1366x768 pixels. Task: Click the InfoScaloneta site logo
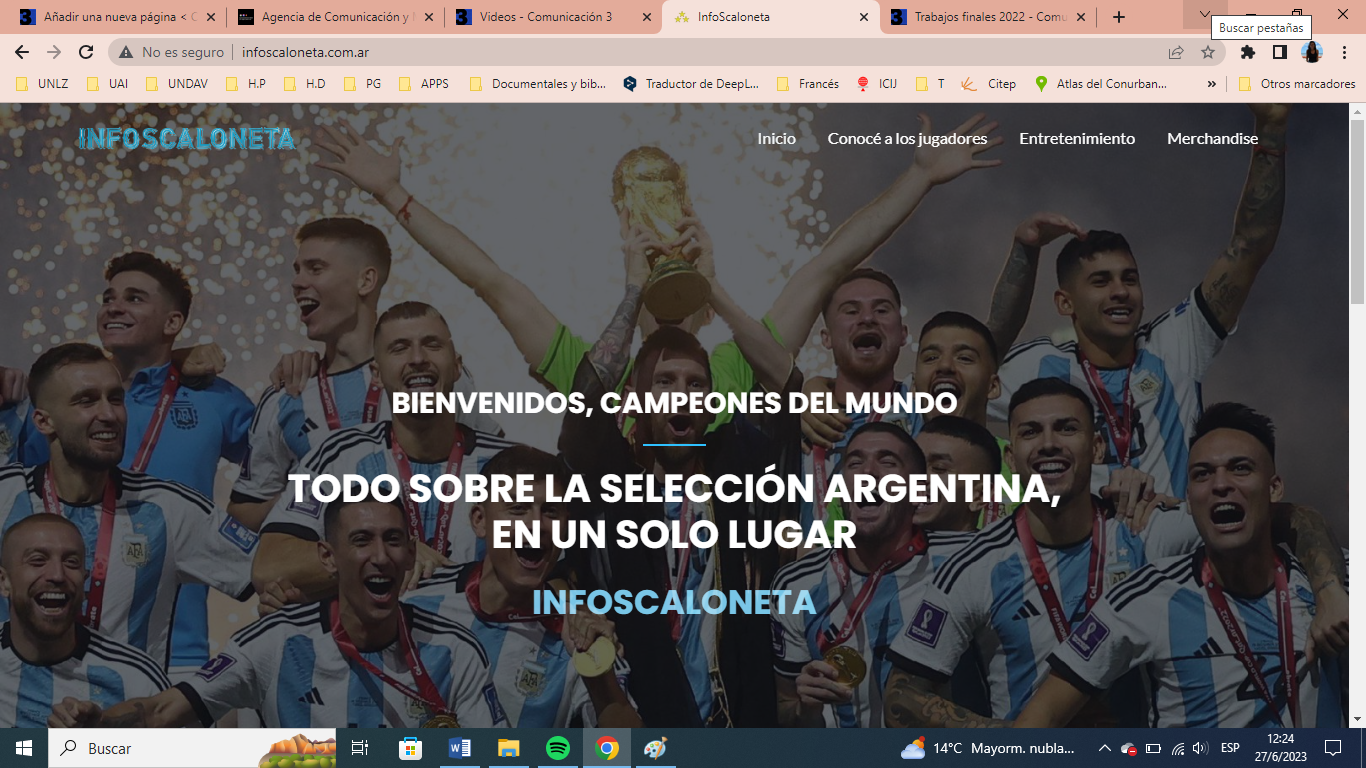click(x=187, y=139)
